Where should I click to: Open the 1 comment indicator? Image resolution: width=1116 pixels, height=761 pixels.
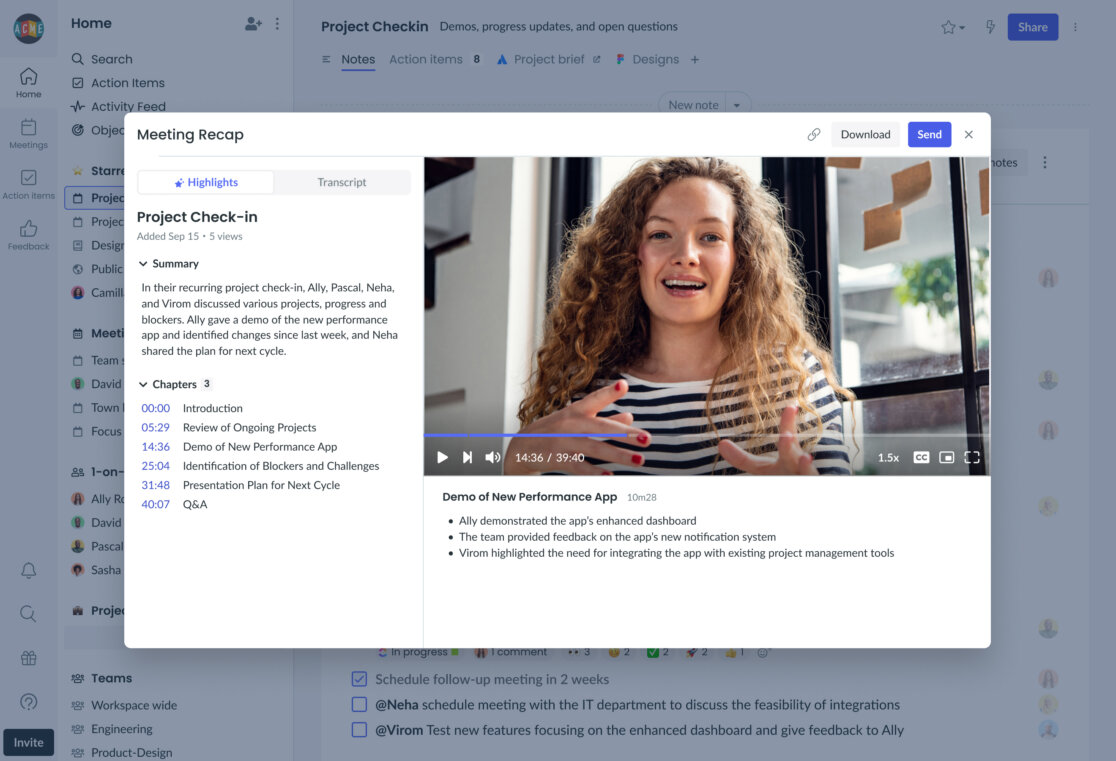511,652
